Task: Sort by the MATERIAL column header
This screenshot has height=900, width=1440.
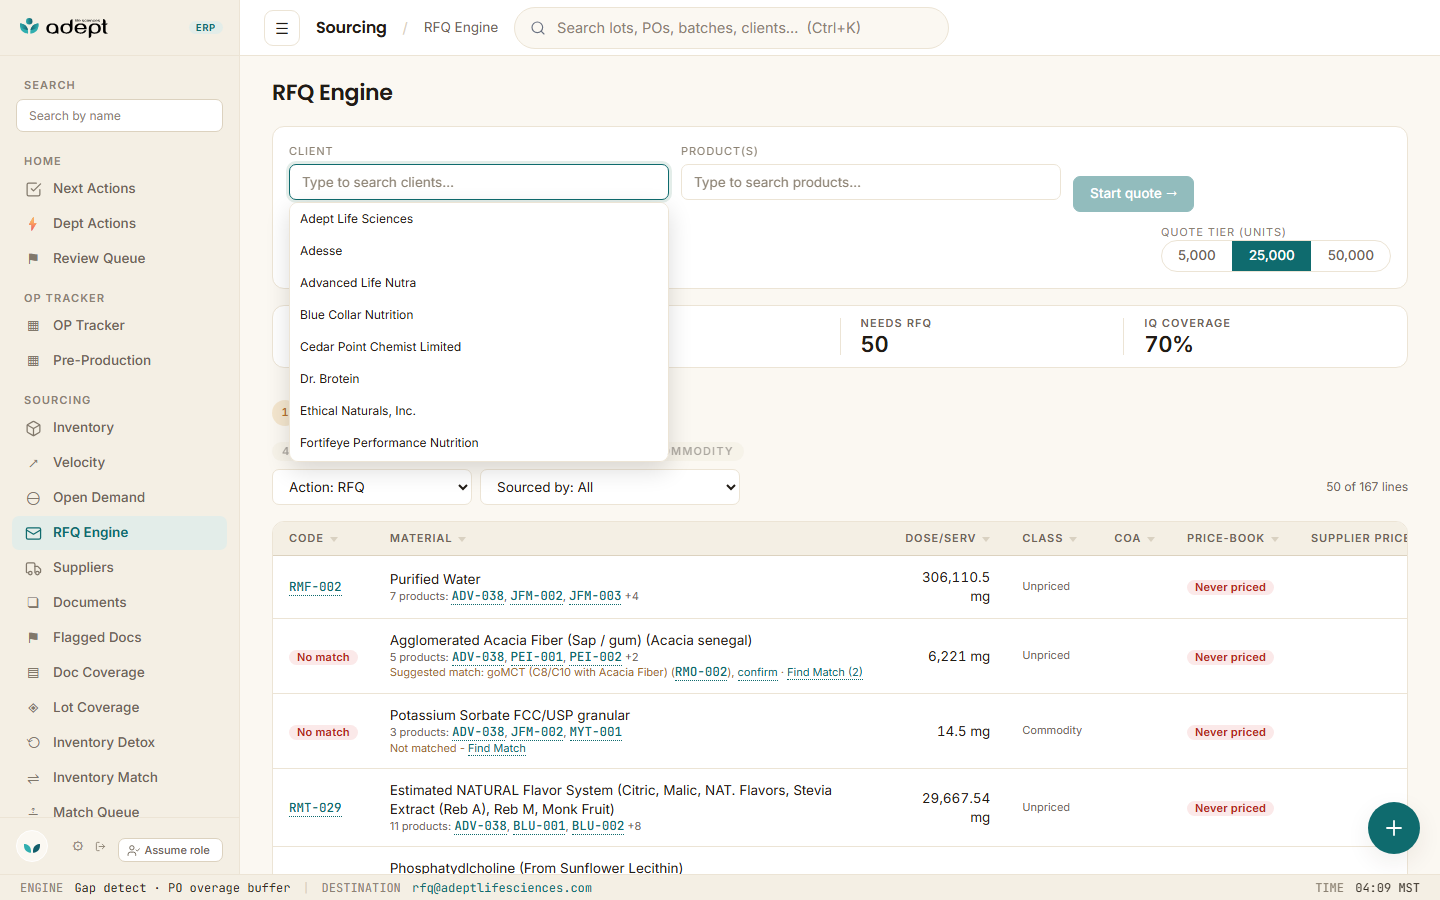Action: [428, 538]
